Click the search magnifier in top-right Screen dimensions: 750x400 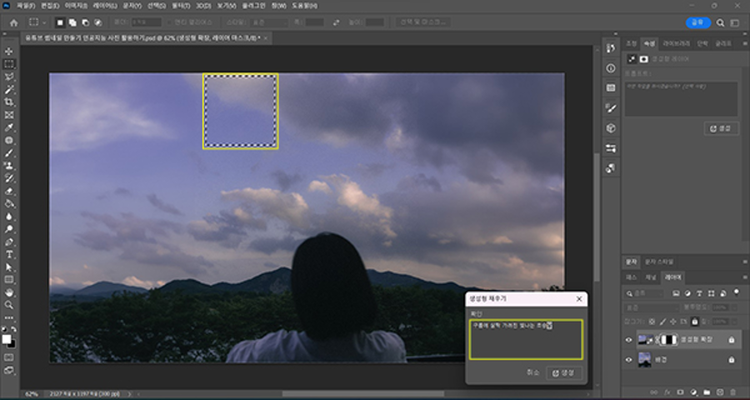[721, 22]
